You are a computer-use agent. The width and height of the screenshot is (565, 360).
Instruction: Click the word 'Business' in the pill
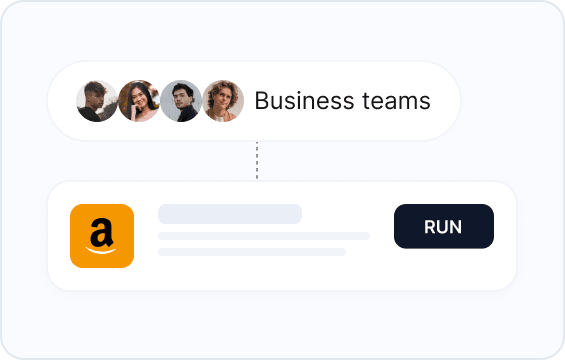[304, 101]
